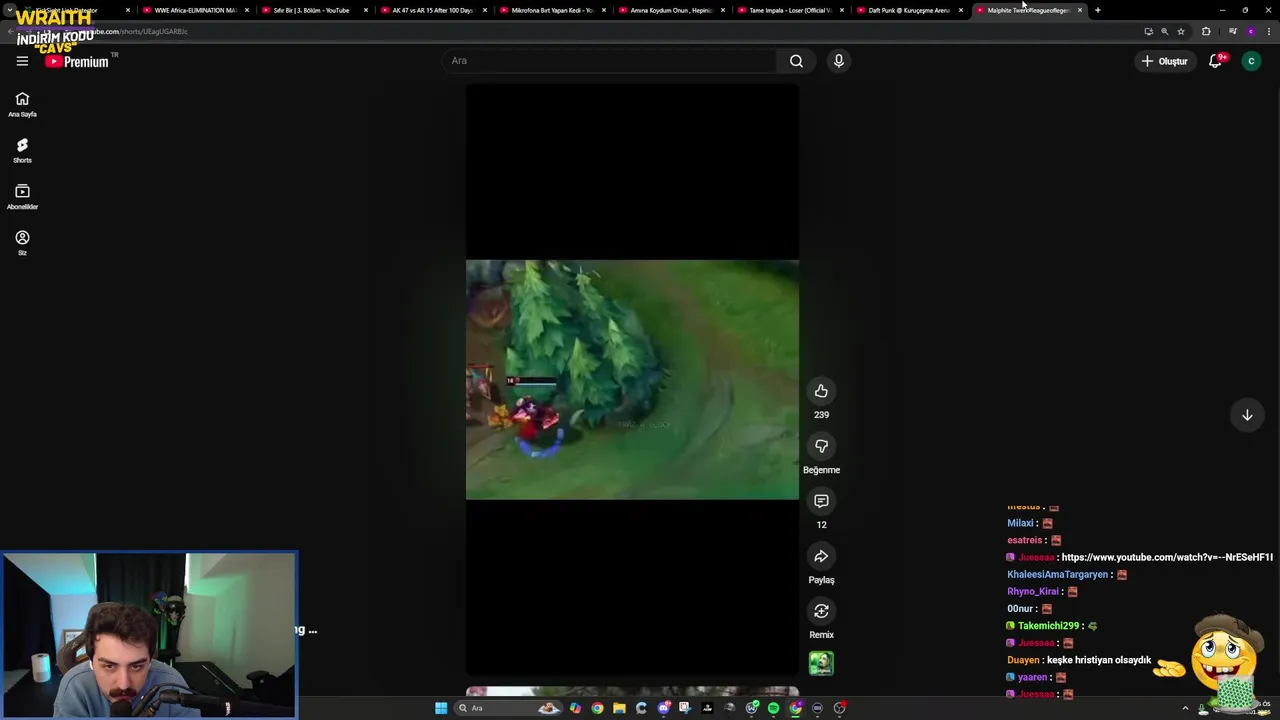Viewport: 1280px width, 720px height.
Task: Open Copilot from taskbar
Action: pyautogui.click(x=575, y=708)
